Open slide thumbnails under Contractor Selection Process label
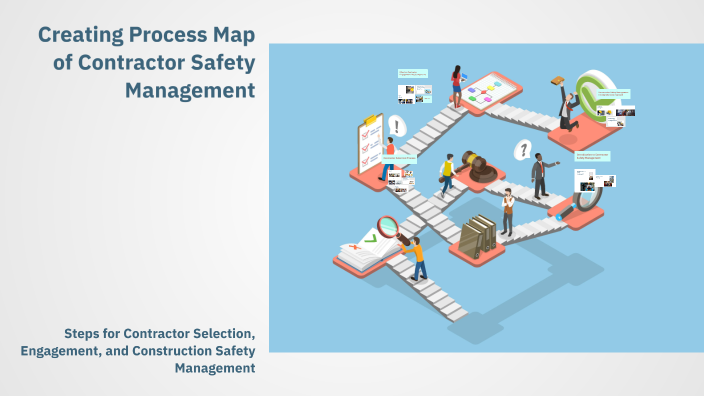 [401, 181]
